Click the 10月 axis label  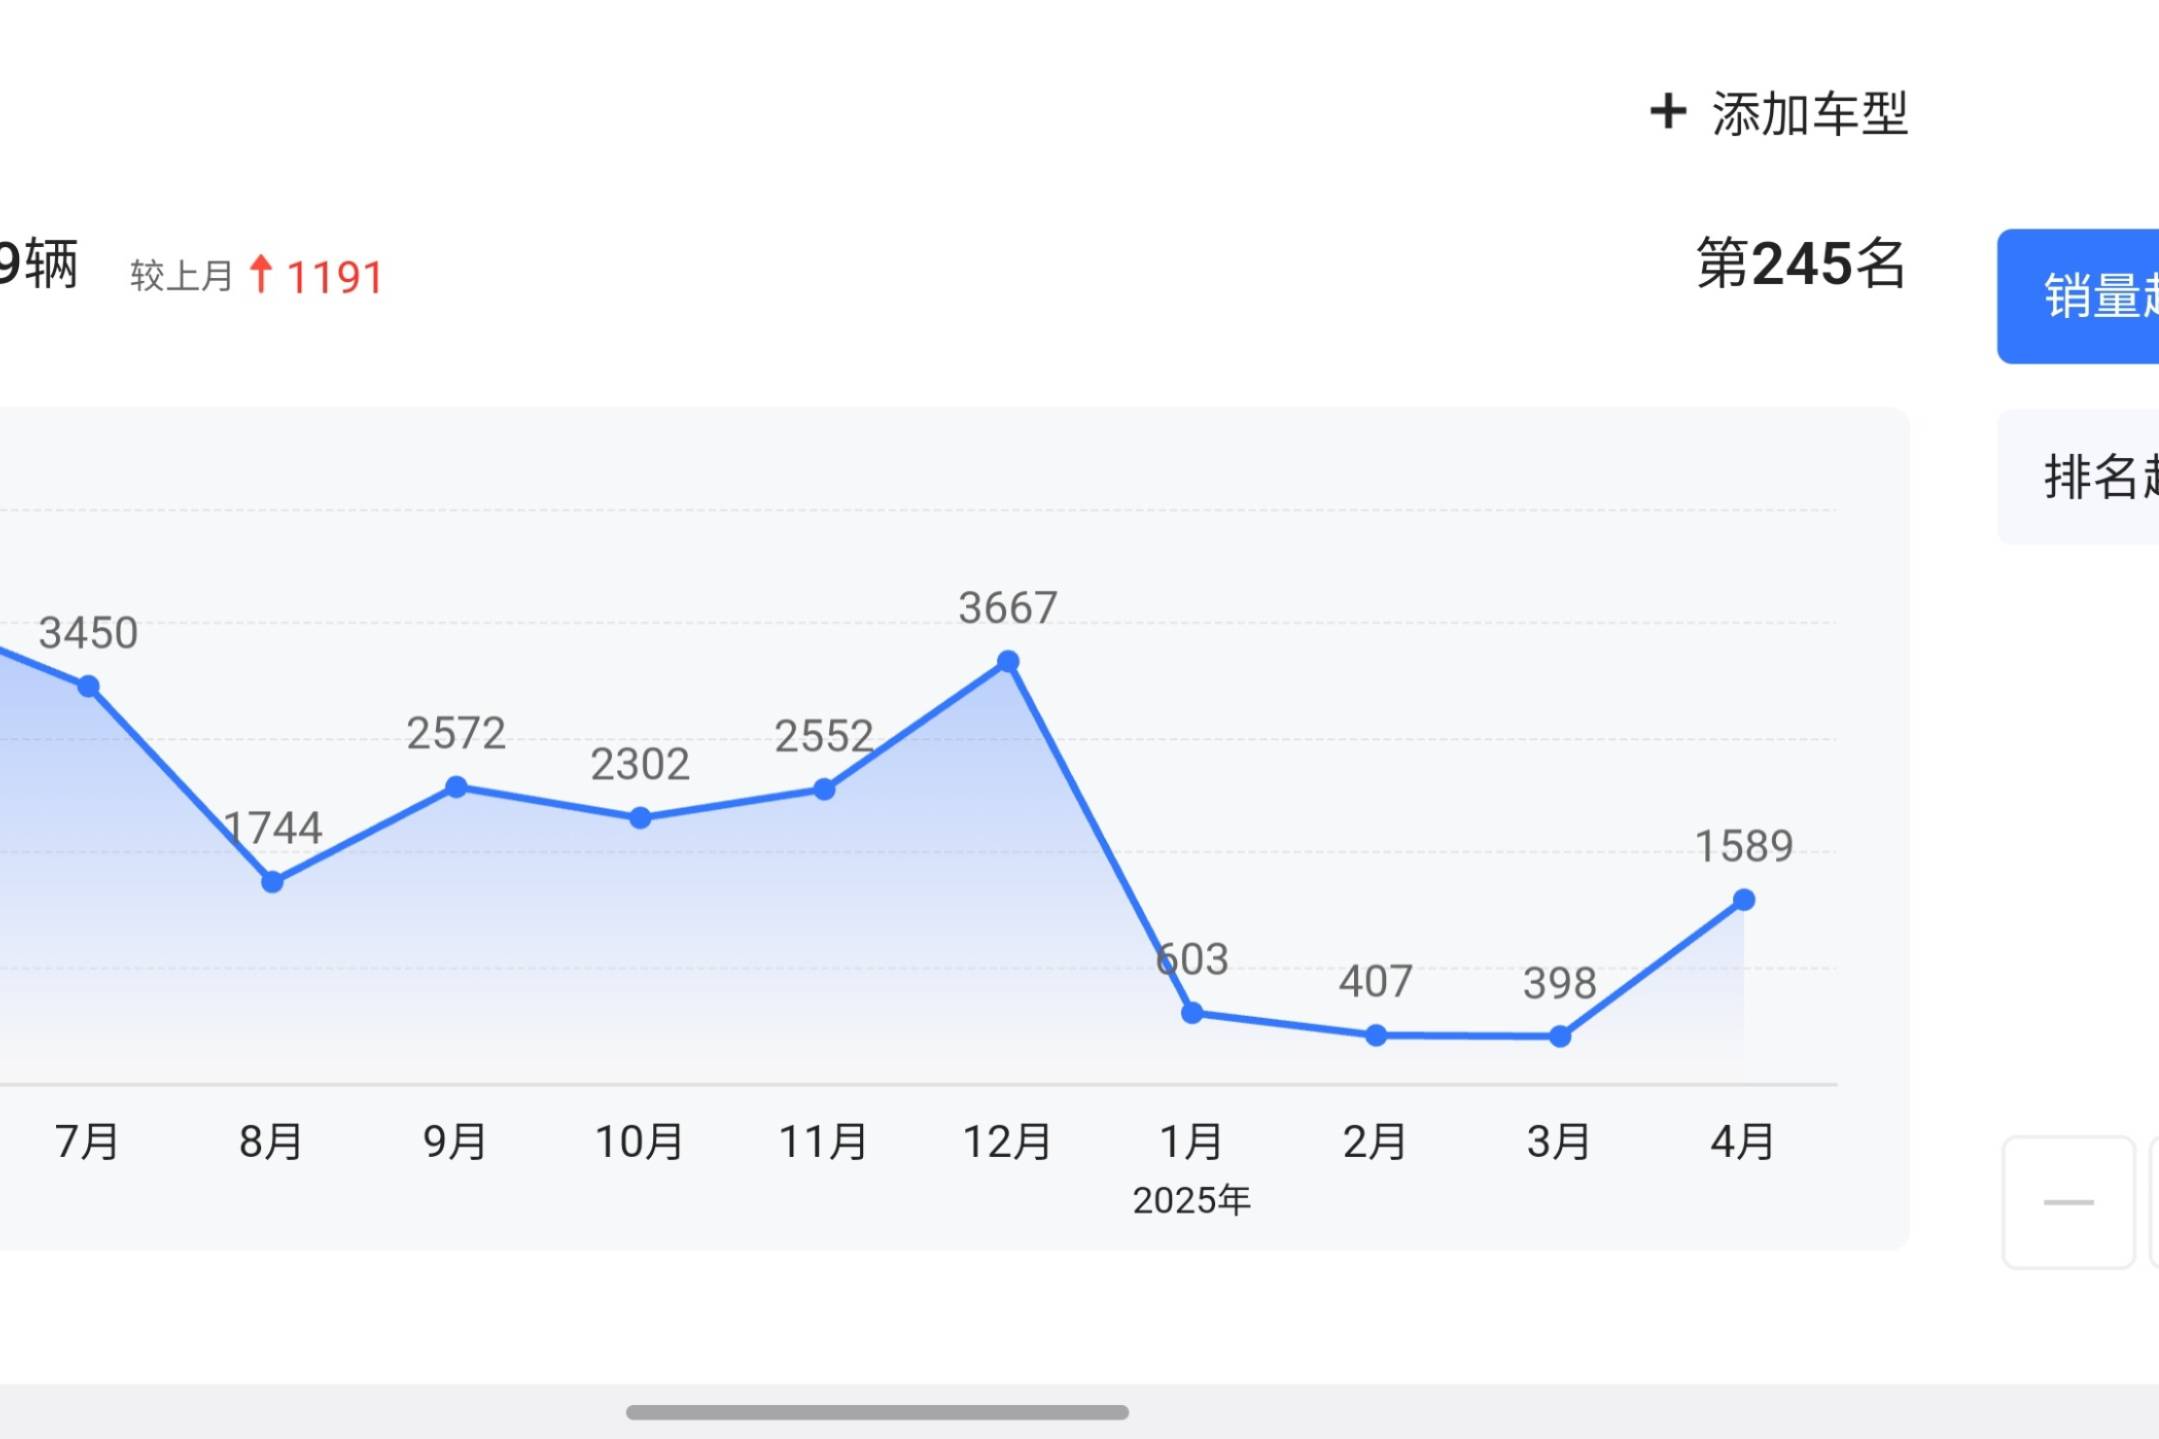pos(639,1142)
